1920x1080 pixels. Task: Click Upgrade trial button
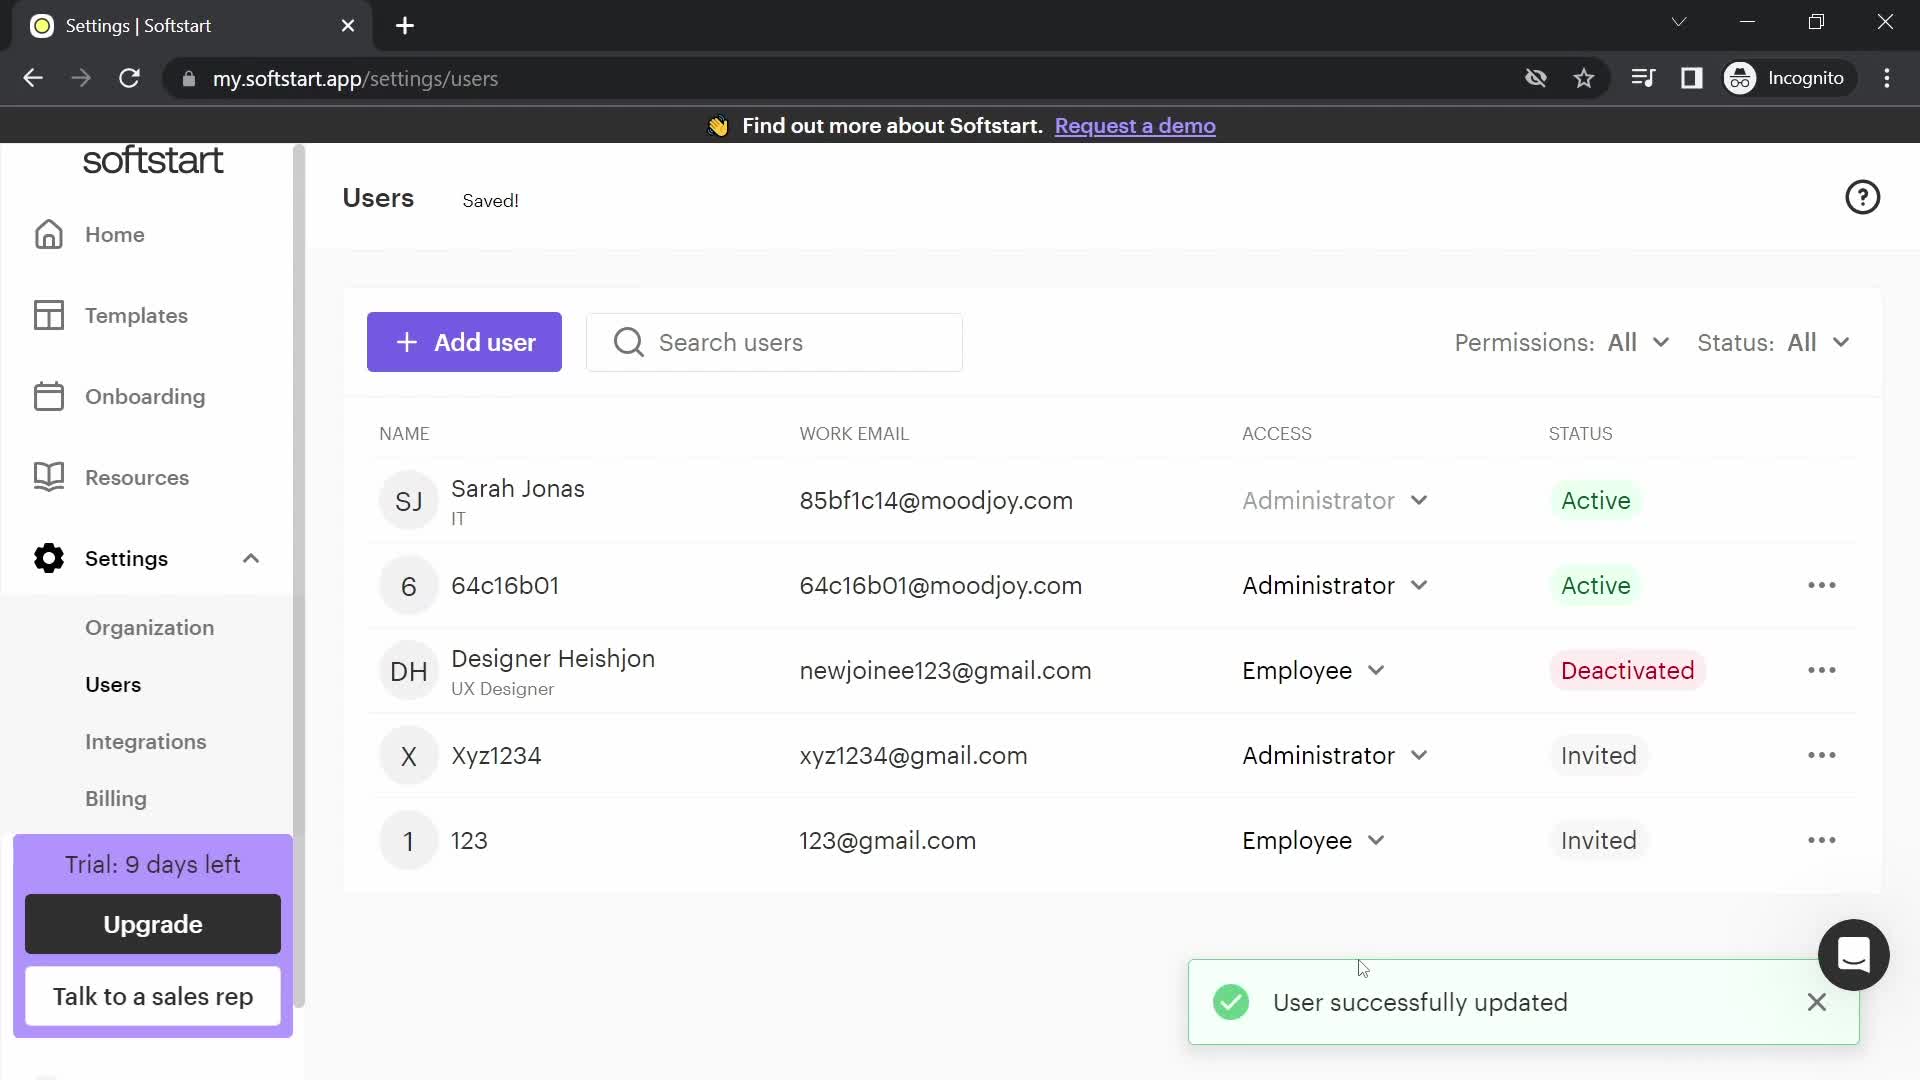point(153,923)
